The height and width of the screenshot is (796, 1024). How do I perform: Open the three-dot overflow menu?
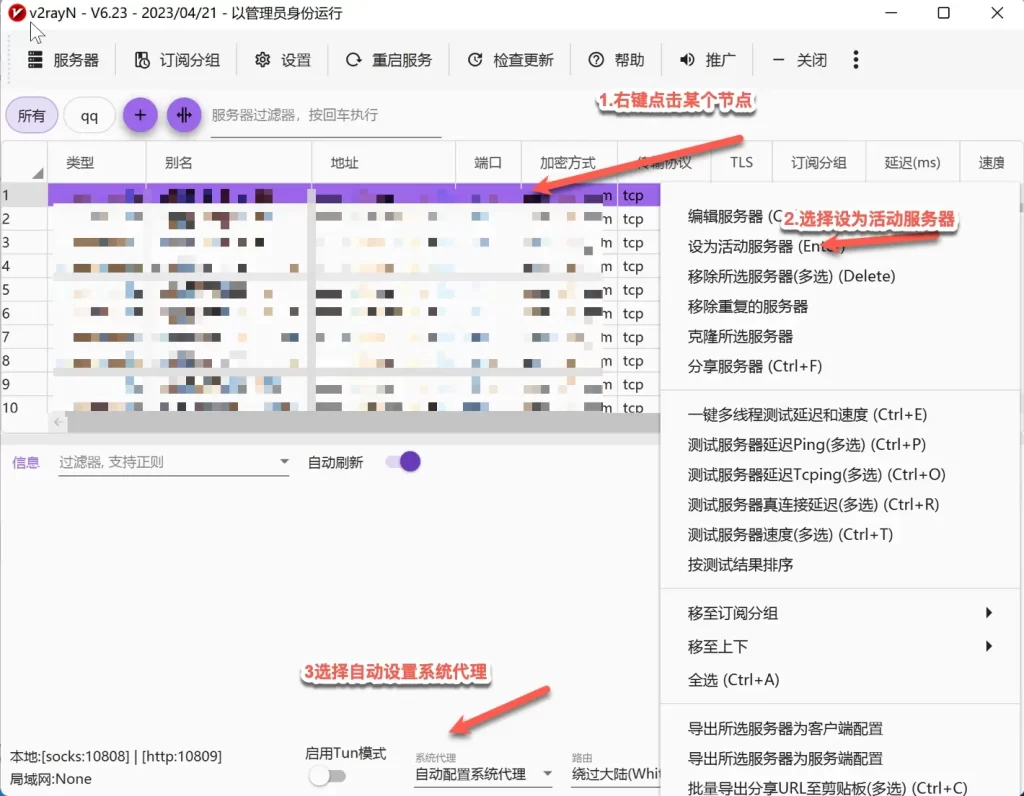[856, 60]
